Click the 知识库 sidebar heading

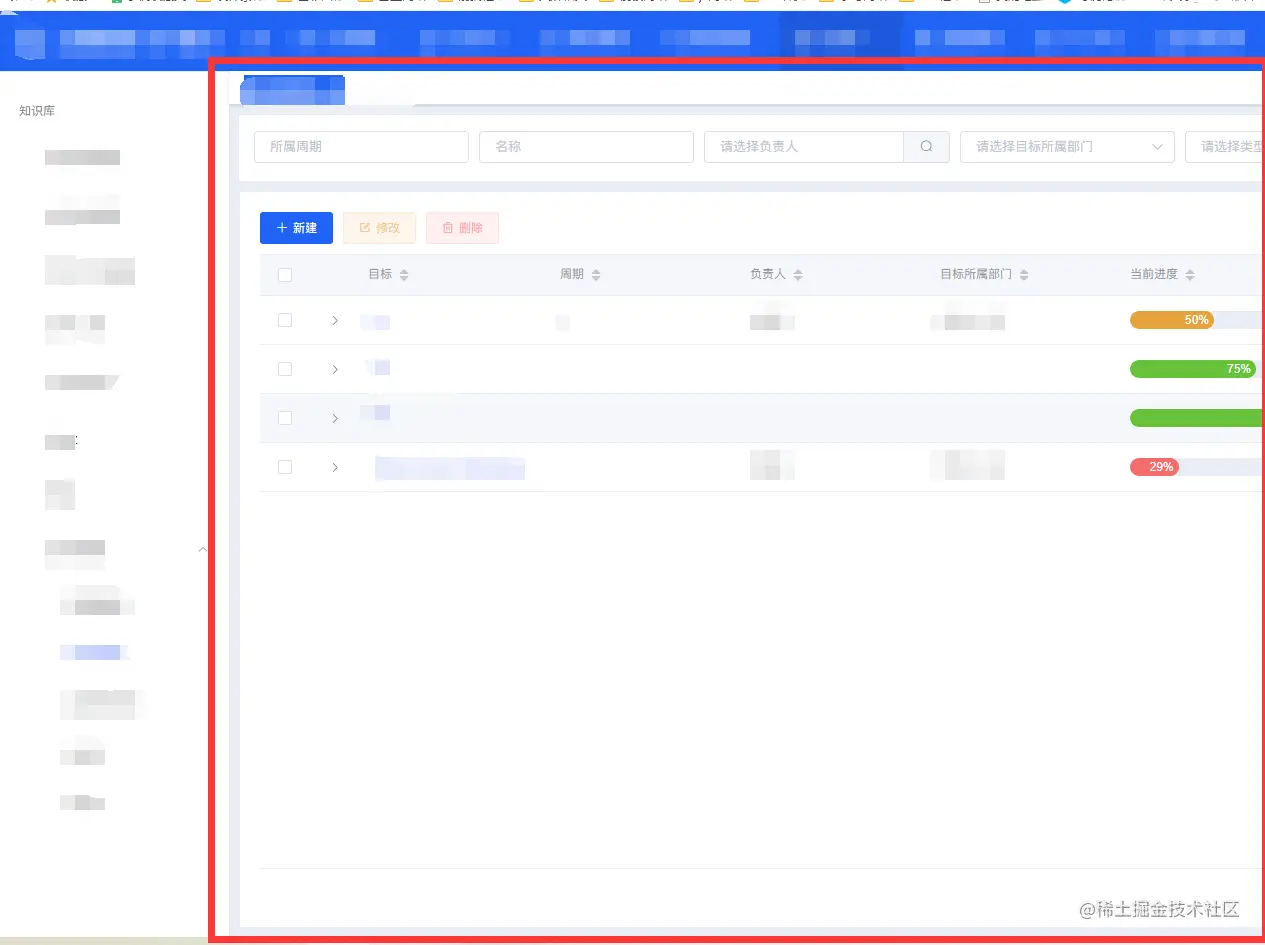37,111
